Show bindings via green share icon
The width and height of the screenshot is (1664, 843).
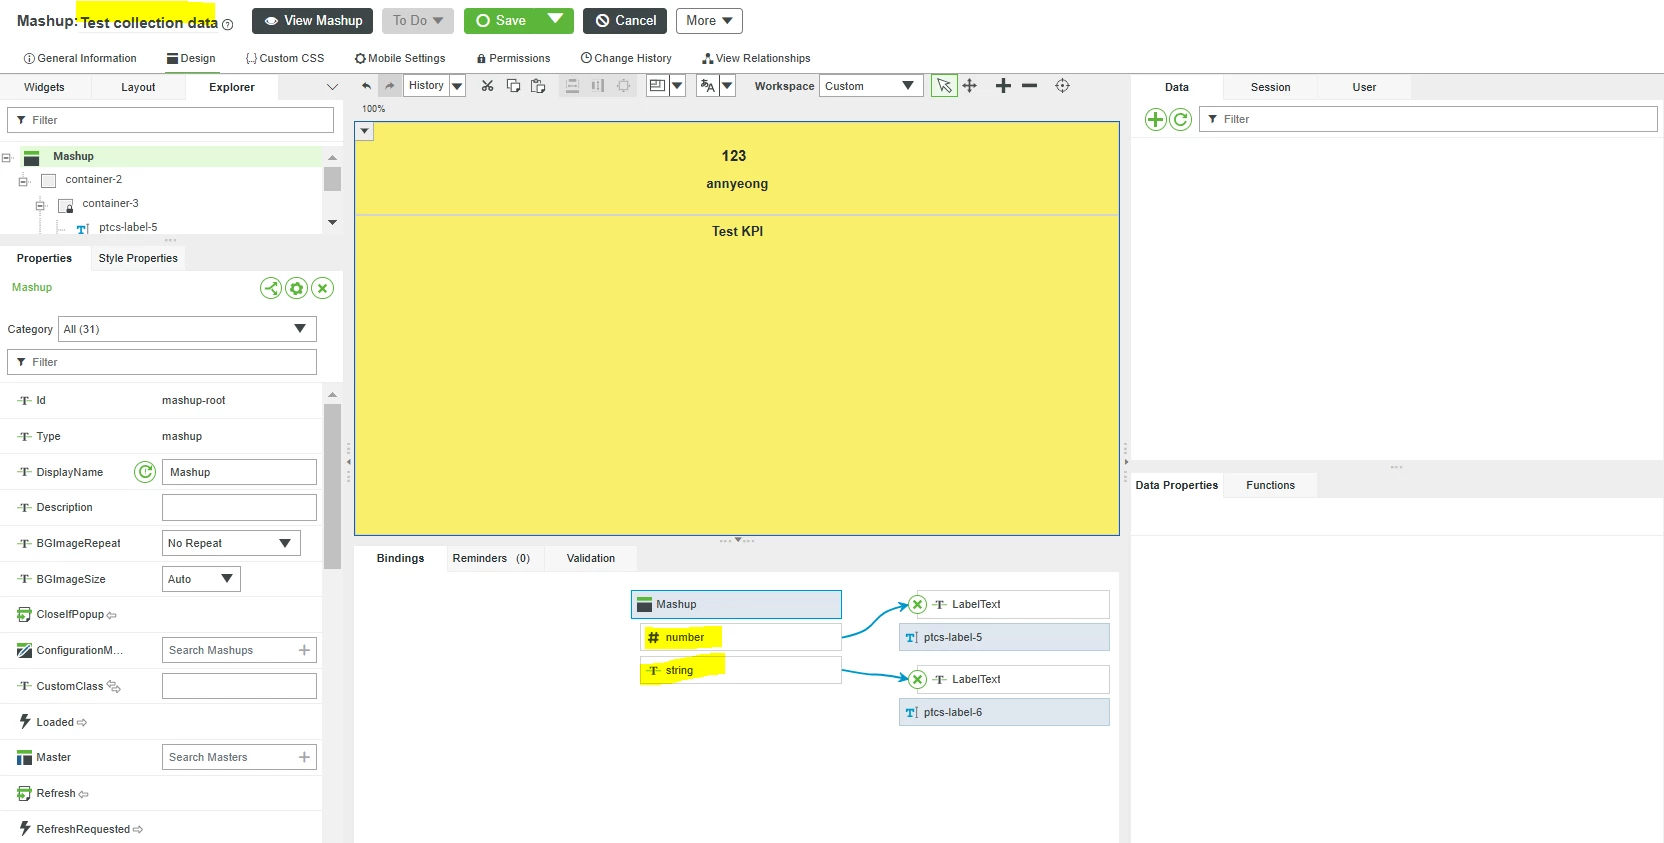tap(271, 288)
